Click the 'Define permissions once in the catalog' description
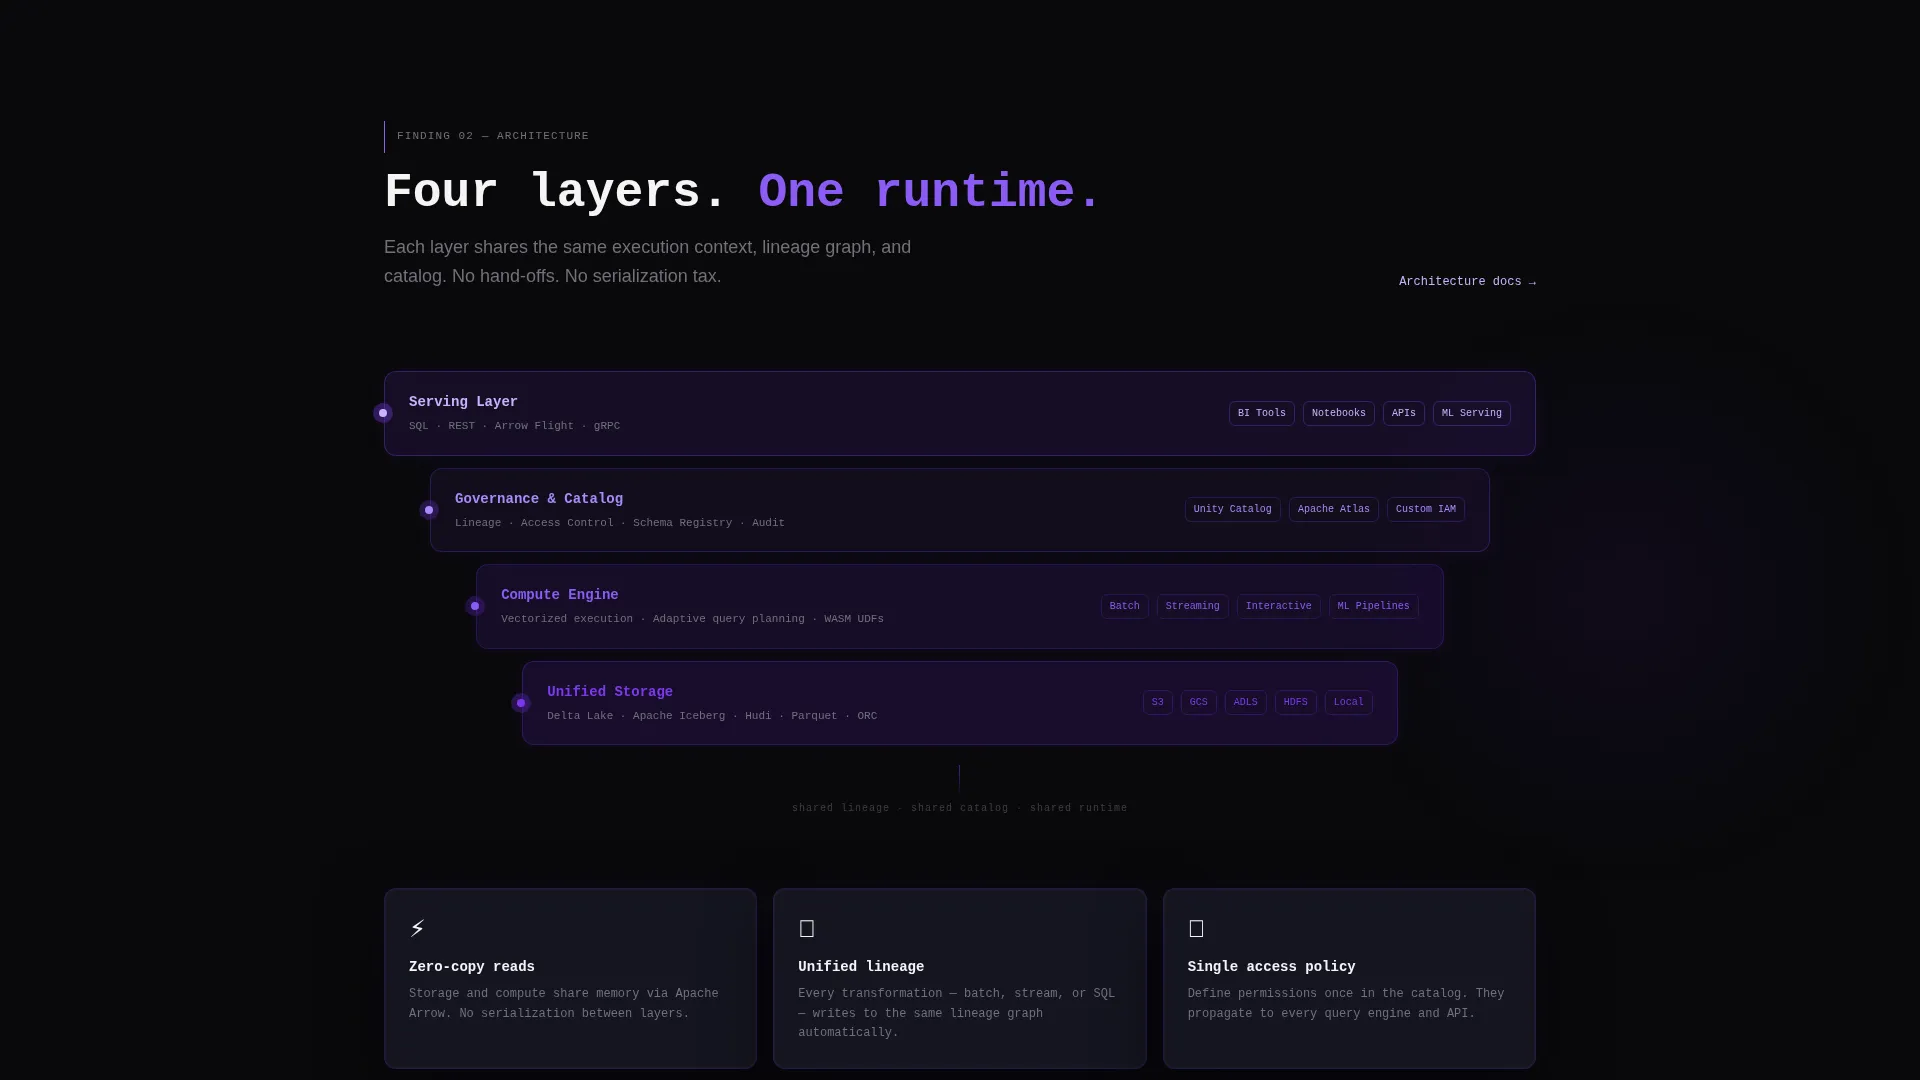The width and height of the screenshot is (1920, 1080). click(1346, 1004)
